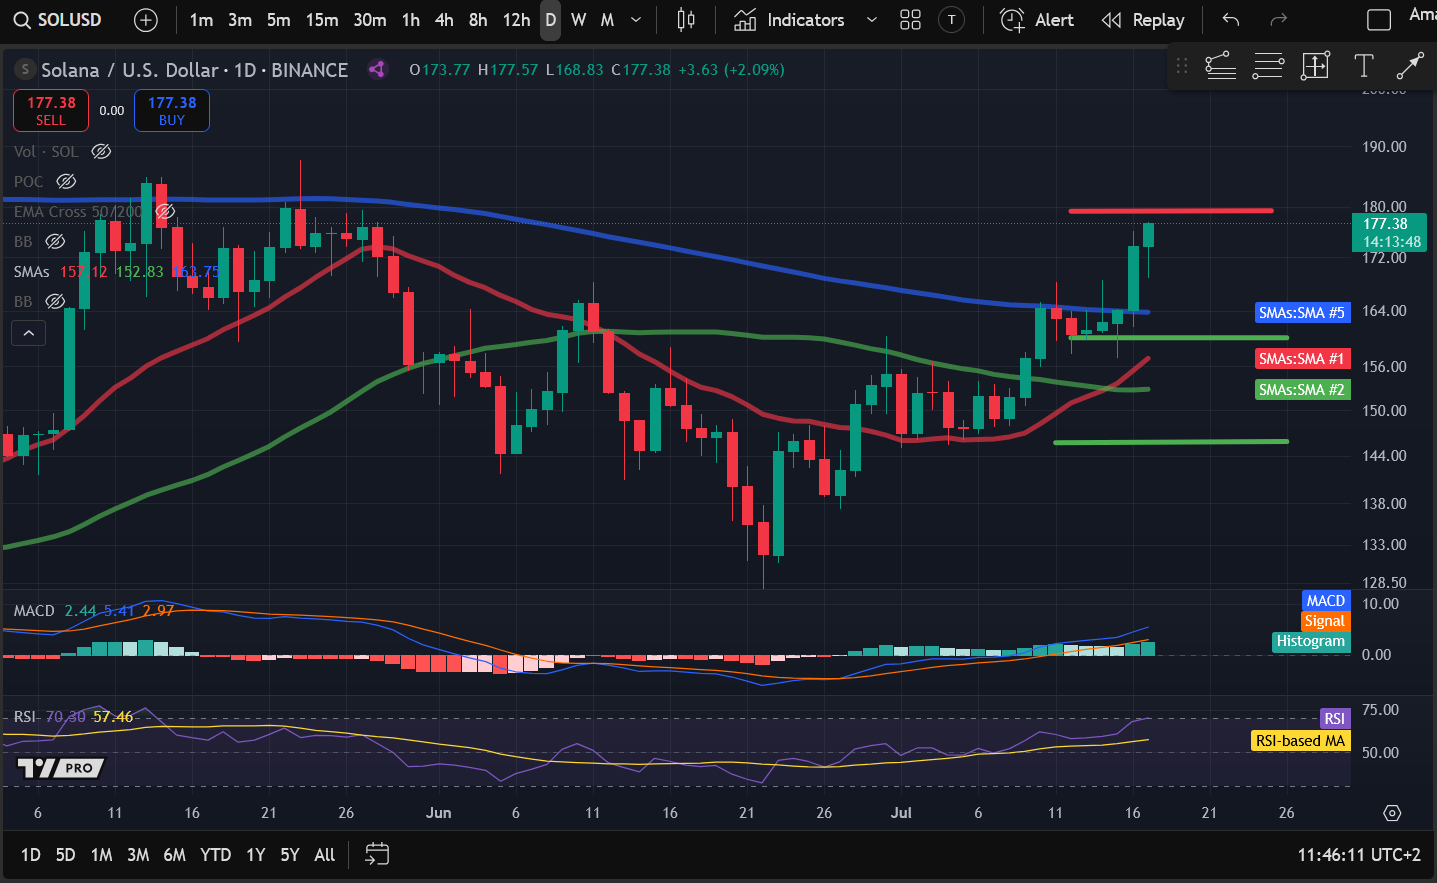This screenshot has width=1437, height=883.
Task: Open the go to date calendar icon
Action: [377, 854]
